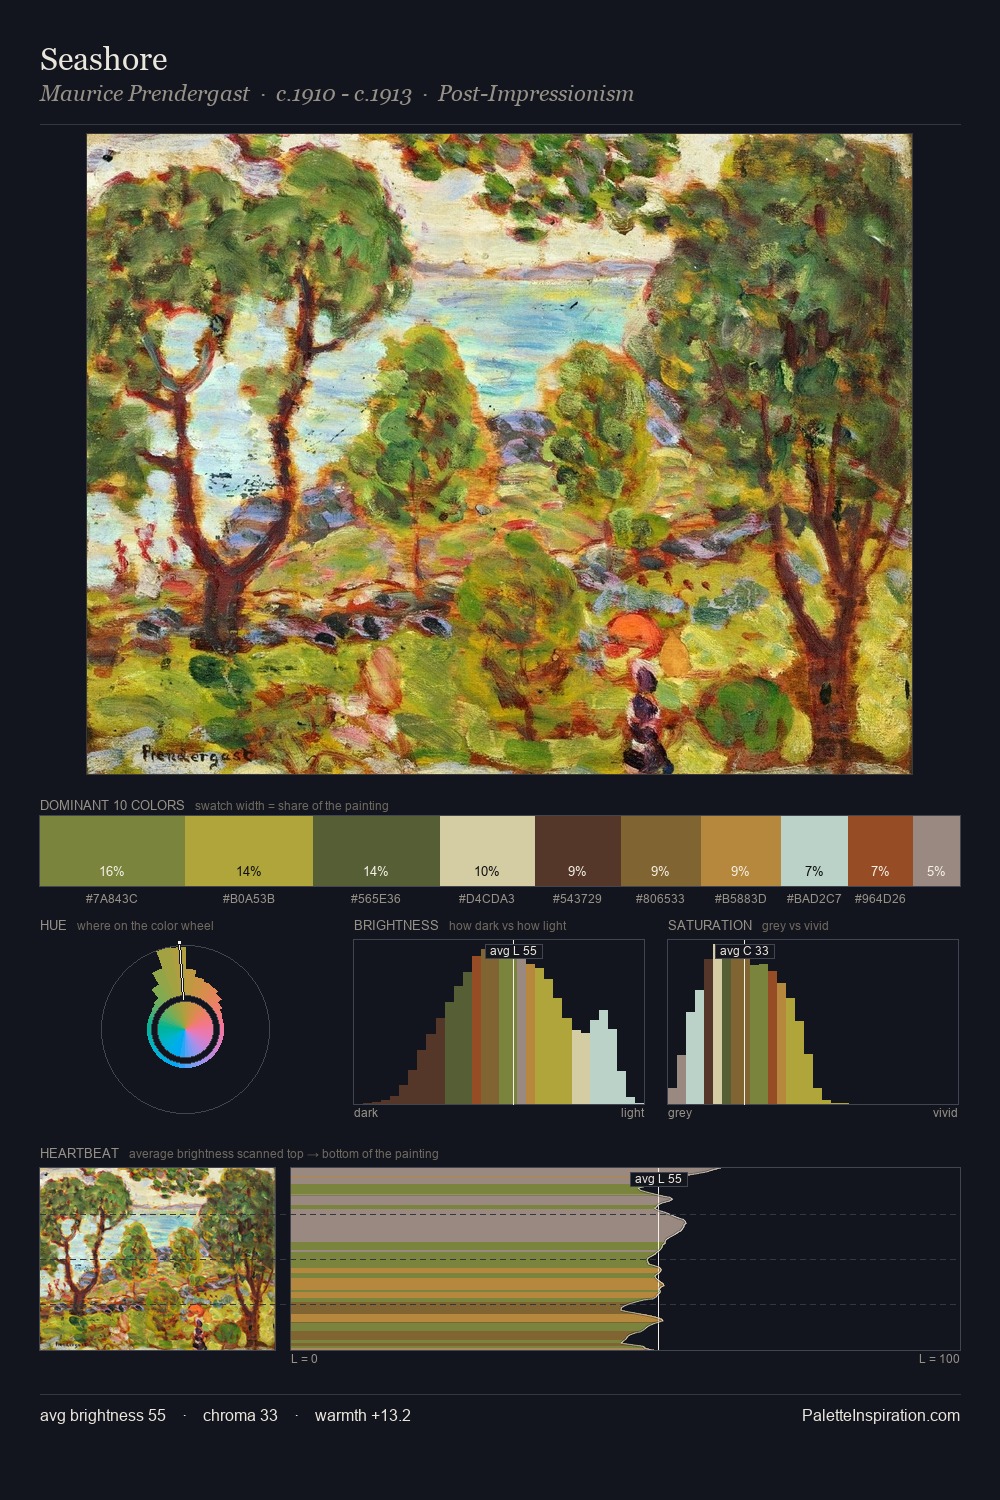The width and height of the screenshot is (1000, 1500).
Task: Click the 'SATURATION' section heading
Action: click(x=710, y=925)
